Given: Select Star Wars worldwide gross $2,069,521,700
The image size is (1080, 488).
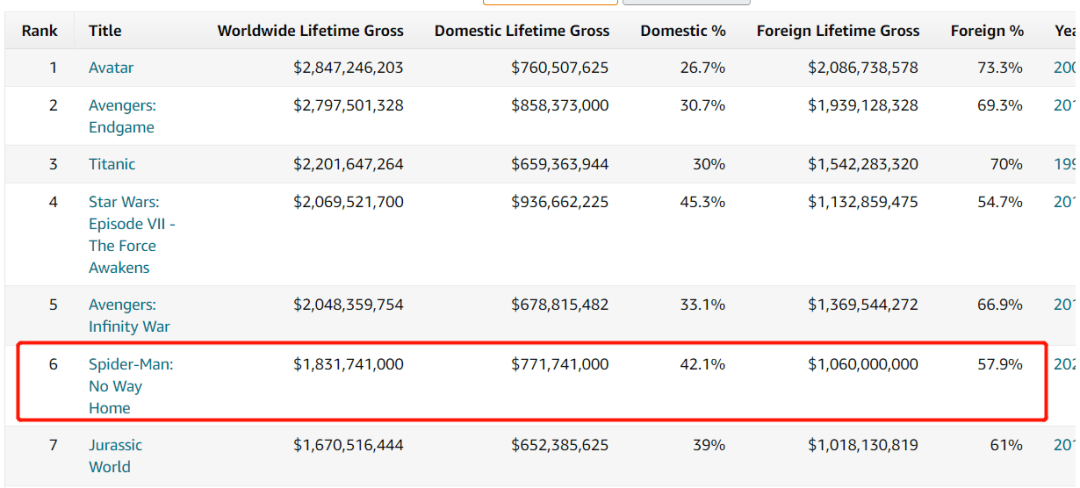Looking at the screenshot, I should coord(349,202).
